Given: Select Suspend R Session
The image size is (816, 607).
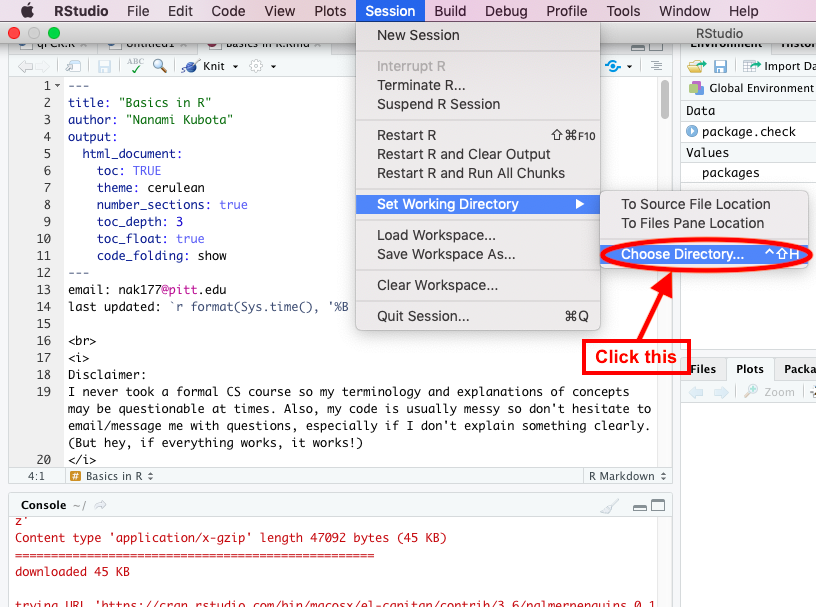Looking at the screenshot, I should coord(478,104).
